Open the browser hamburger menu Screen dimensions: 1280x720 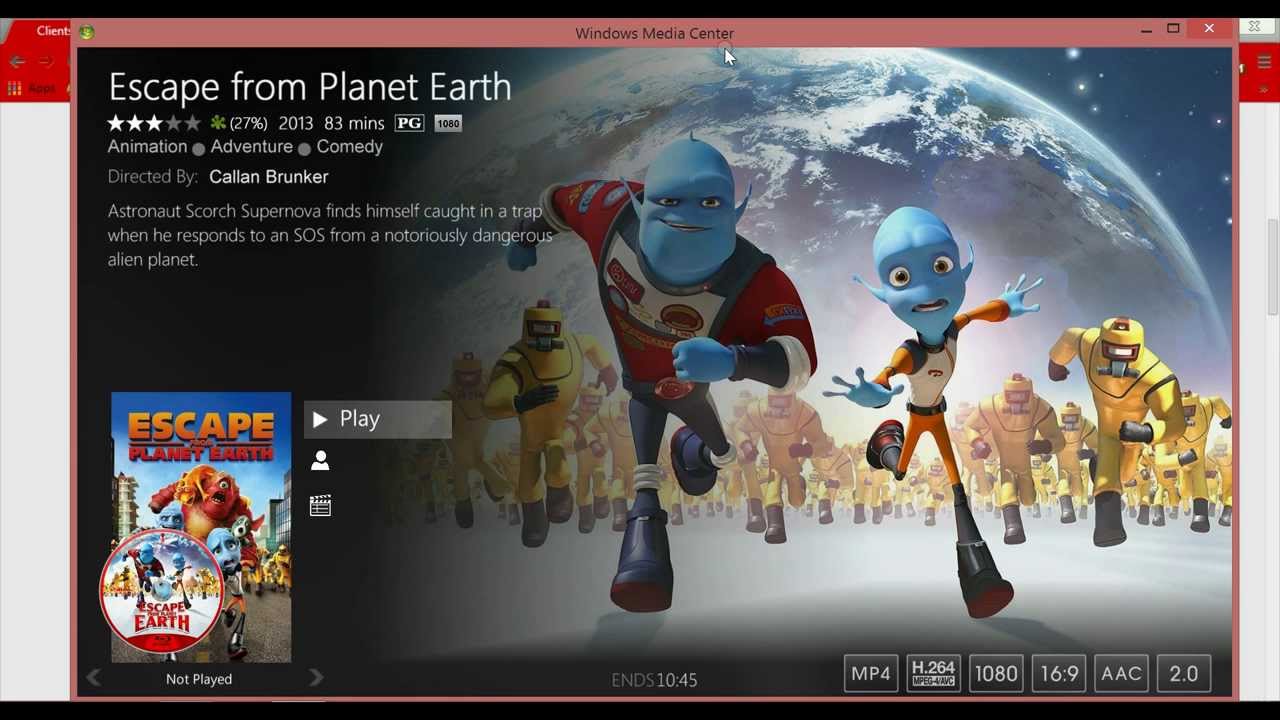[x=1264, y=63]
